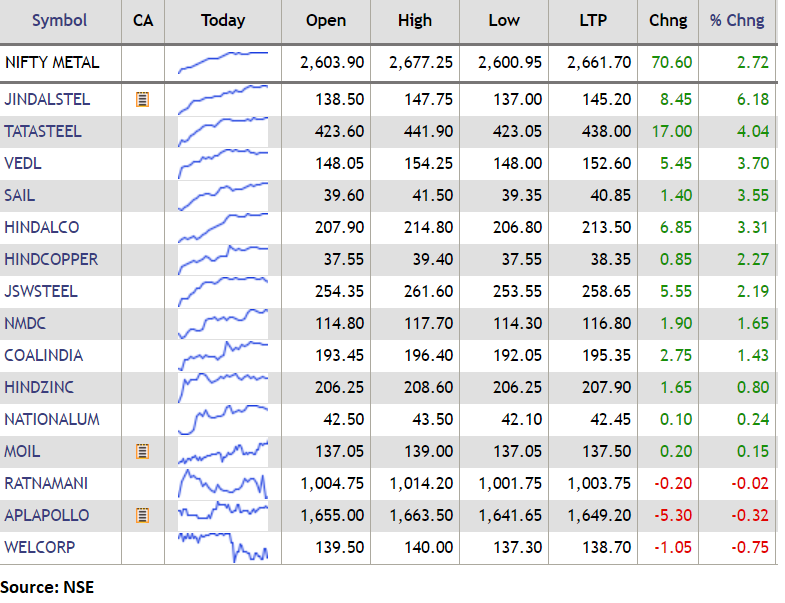This screenshot has width=785, height=603.
Task: Click the Chng column header
Action: [668, 20]
